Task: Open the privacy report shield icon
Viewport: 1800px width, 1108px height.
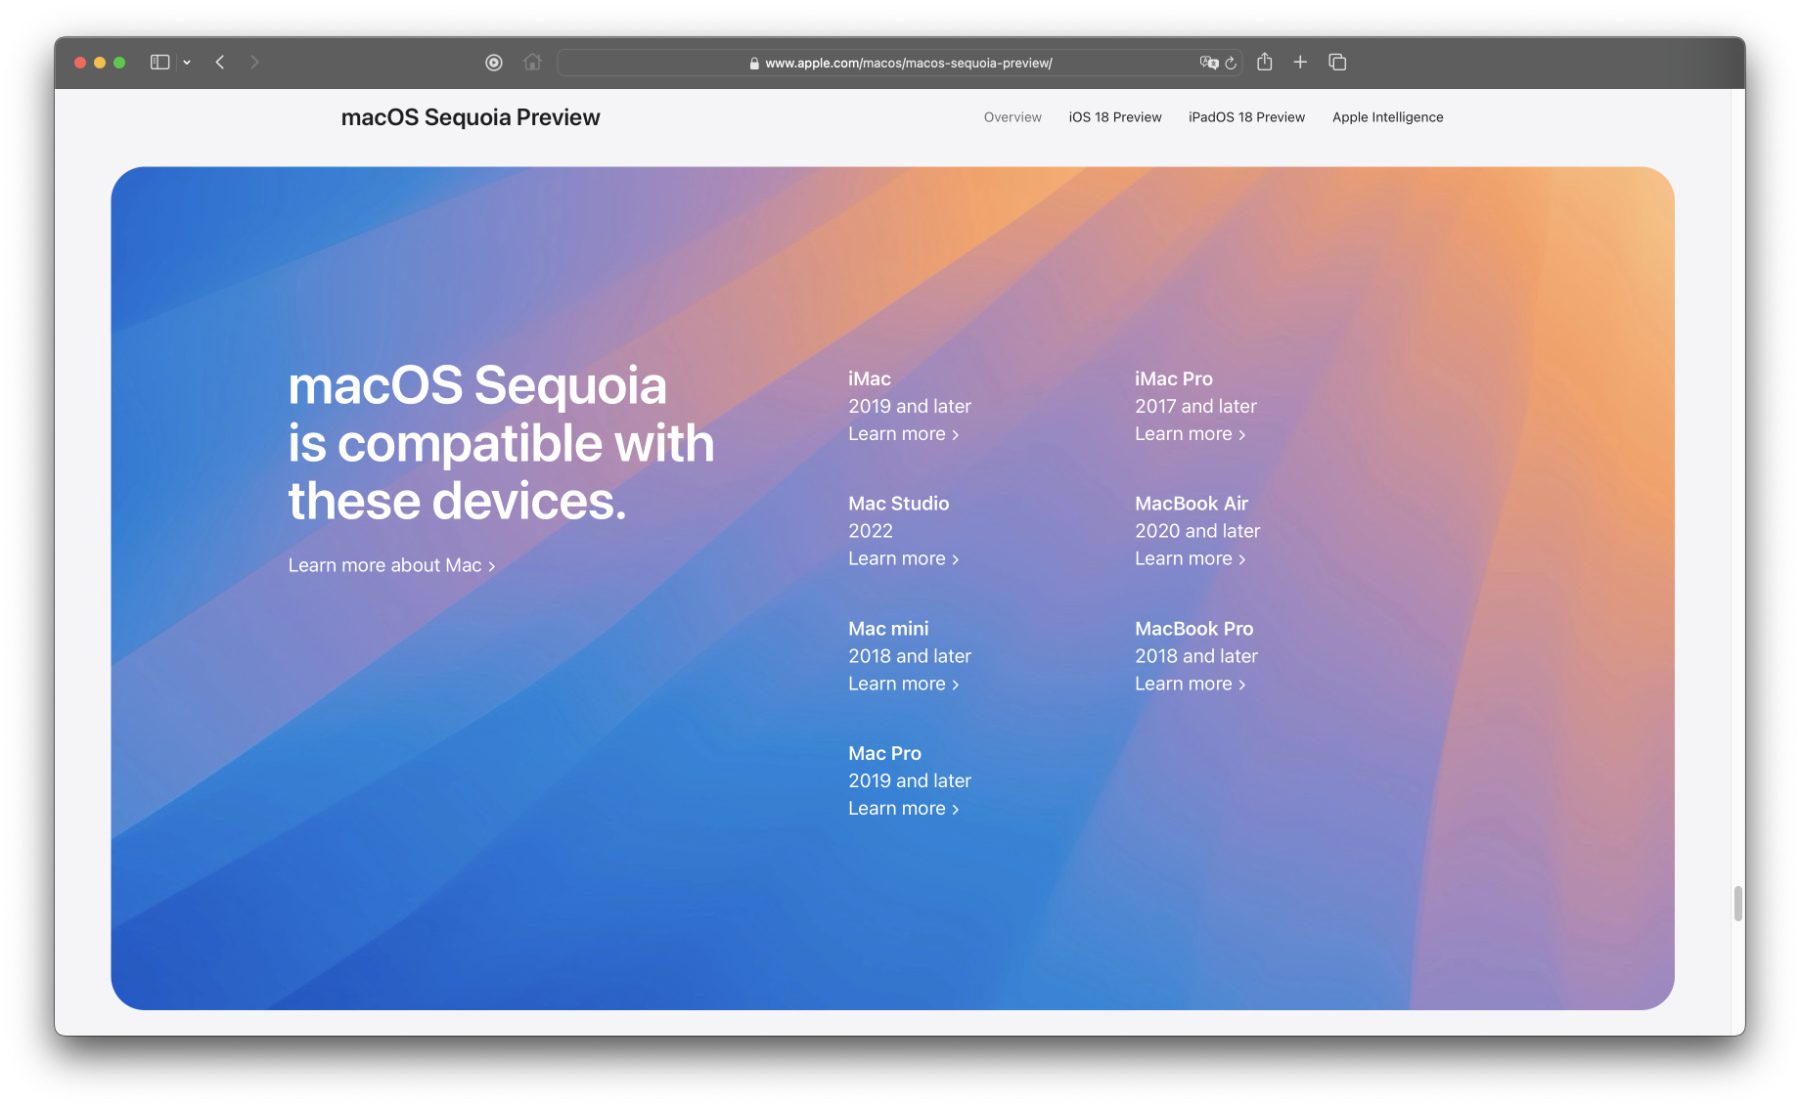Action: (x=494, y=62)
